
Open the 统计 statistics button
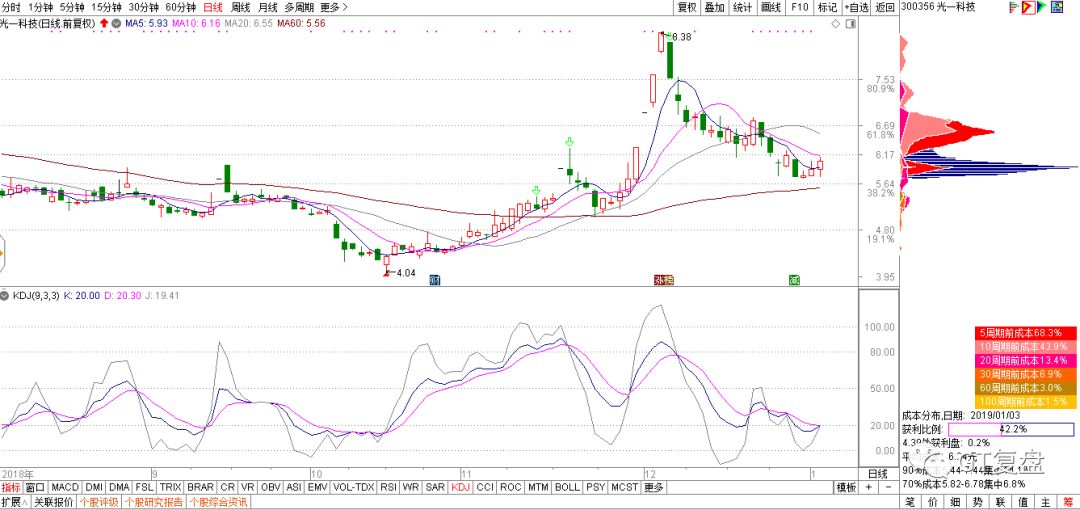point(742,8)
